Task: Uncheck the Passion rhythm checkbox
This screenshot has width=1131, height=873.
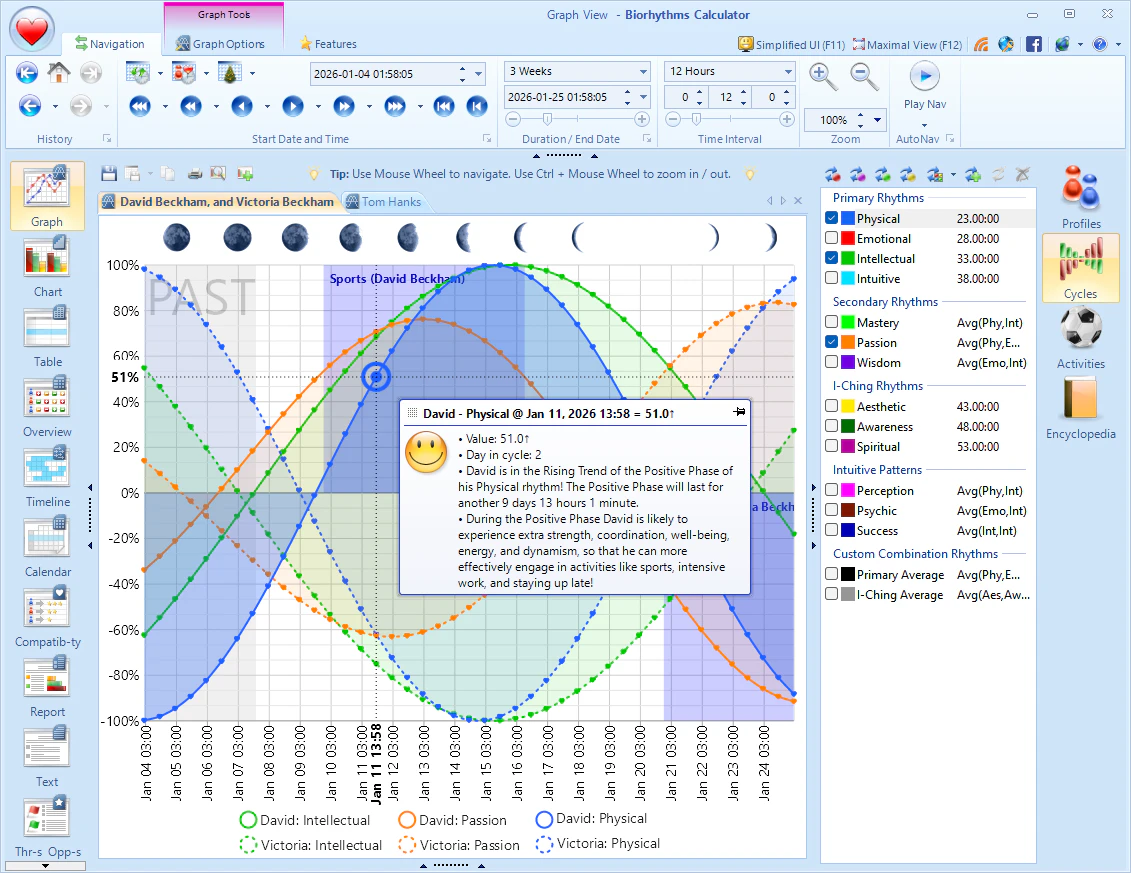Action: click(832, 343)
